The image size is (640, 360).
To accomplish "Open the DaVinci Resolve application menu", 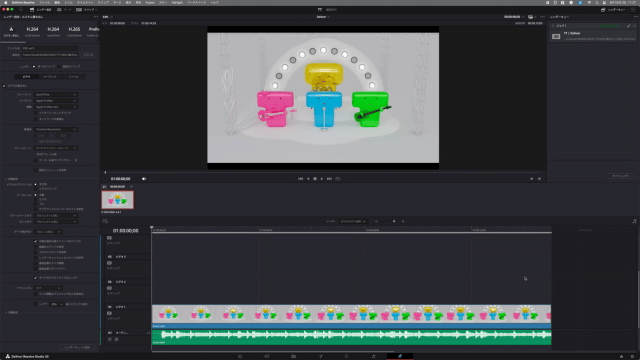I will point(23,2).
